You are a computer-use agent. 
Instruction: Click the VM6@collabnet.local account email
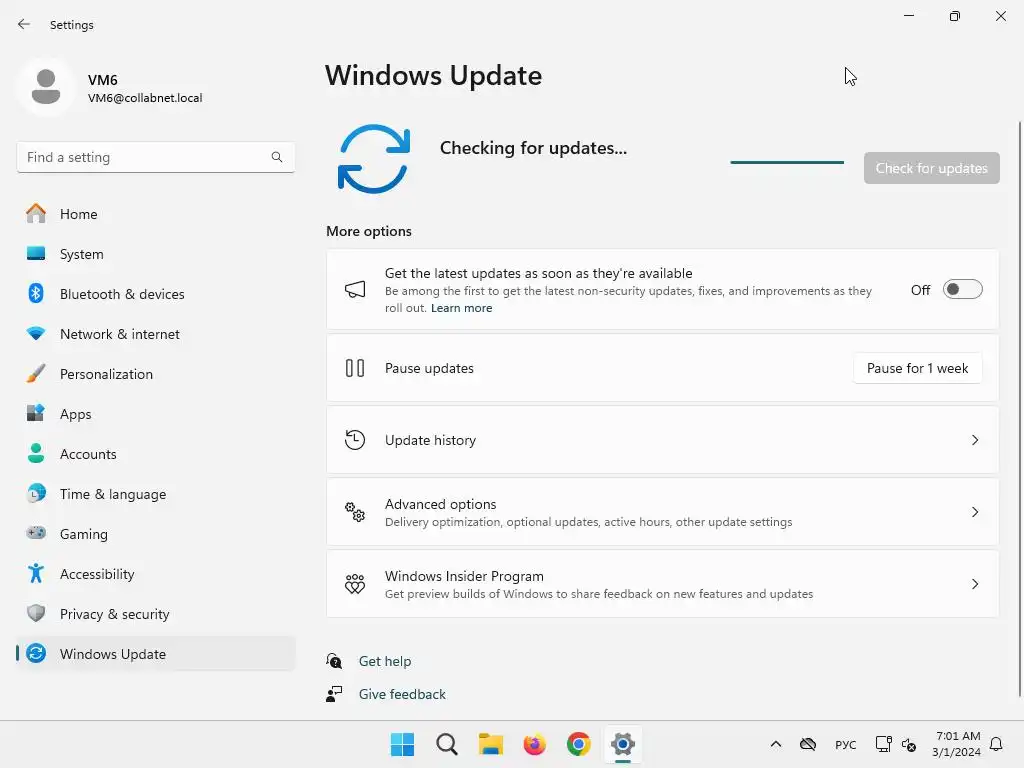[145, 98]
